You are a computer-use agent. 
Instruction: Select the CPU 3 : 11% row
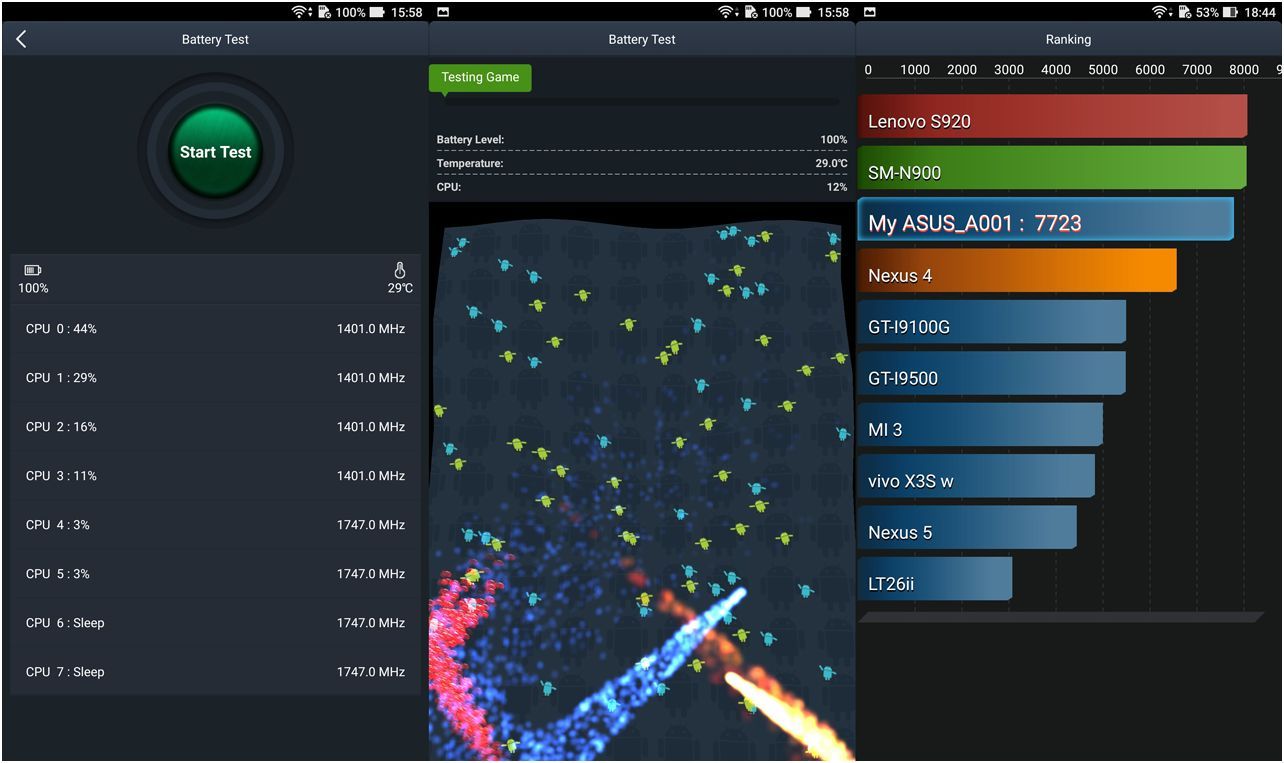tap(215, 476)
